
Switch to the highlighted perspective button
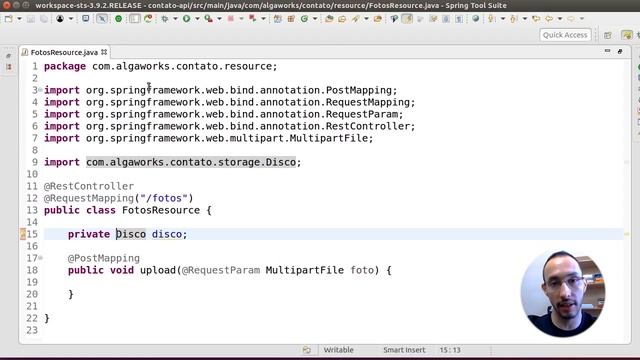[x=627, y=36]
